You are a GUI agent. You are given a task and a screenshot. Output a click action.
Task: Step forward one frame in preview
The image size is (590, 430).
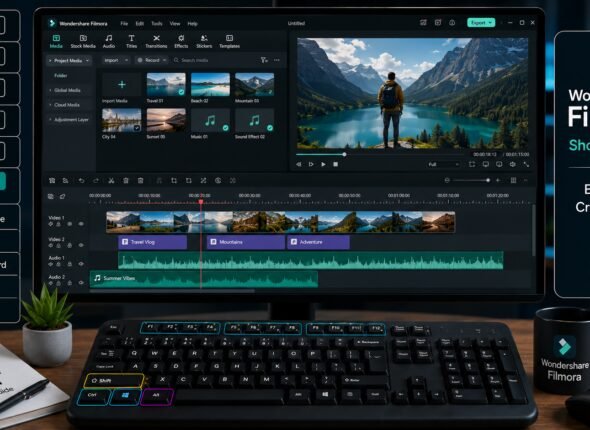311,164
